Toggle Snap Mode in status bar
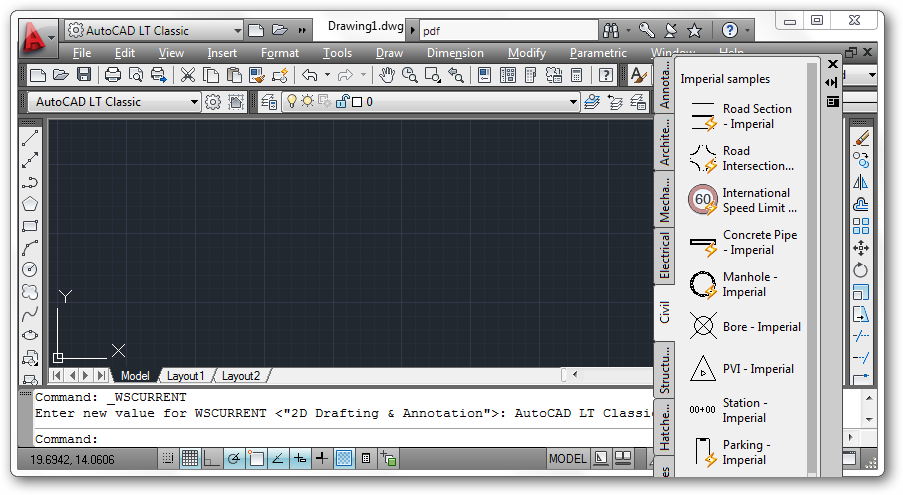 [x=168, y=458]
